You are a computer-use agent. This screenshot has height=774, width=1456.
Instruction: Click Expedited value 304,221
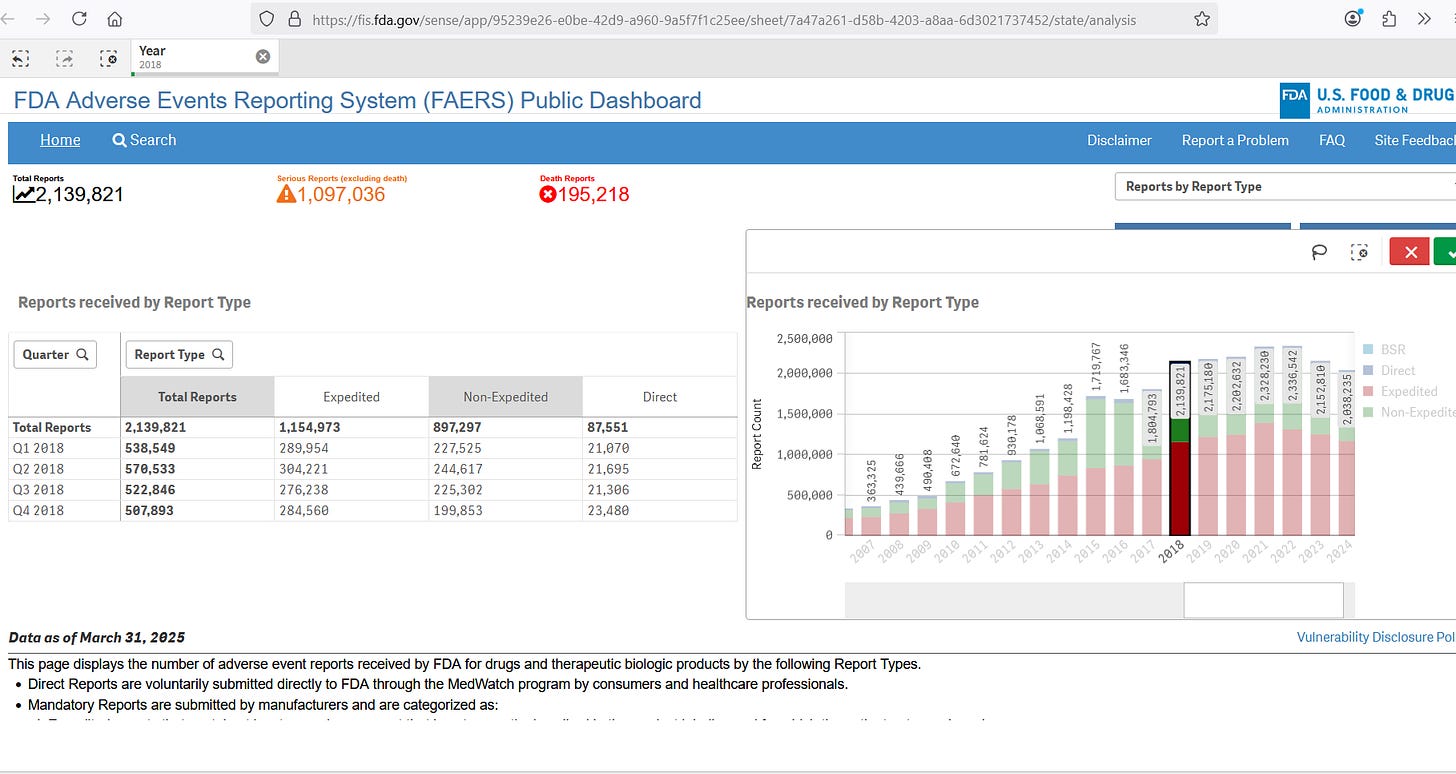[x=310, y=469]
